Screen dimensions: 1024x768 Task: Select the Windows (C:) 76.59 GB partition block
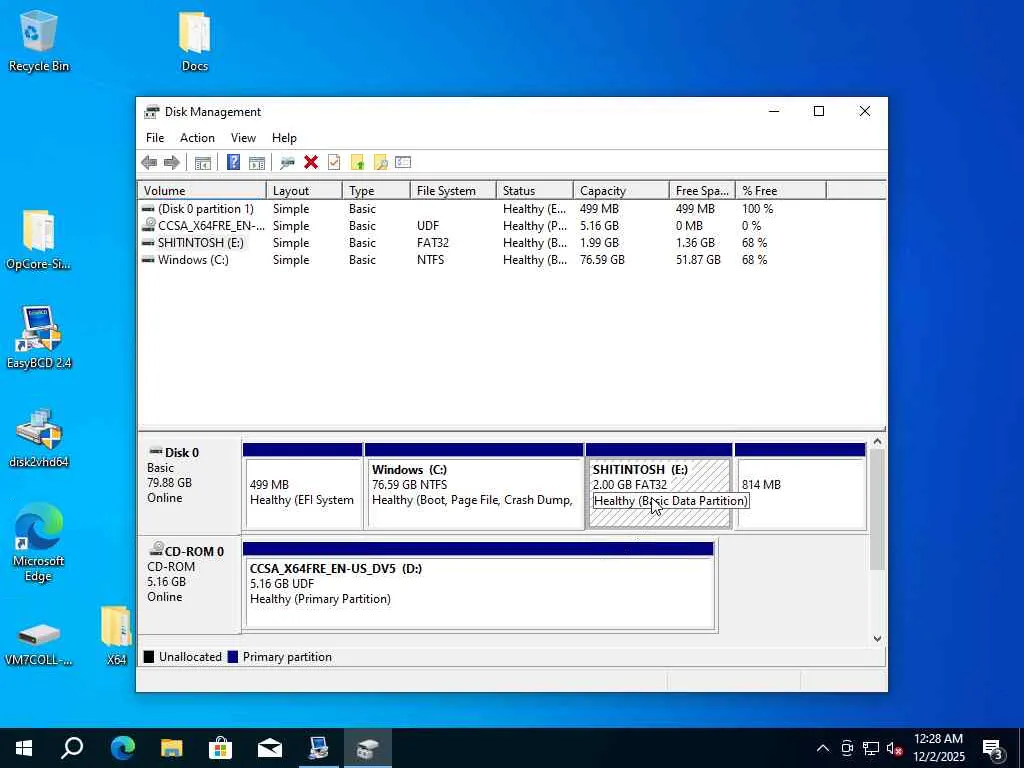click(473, 487)
